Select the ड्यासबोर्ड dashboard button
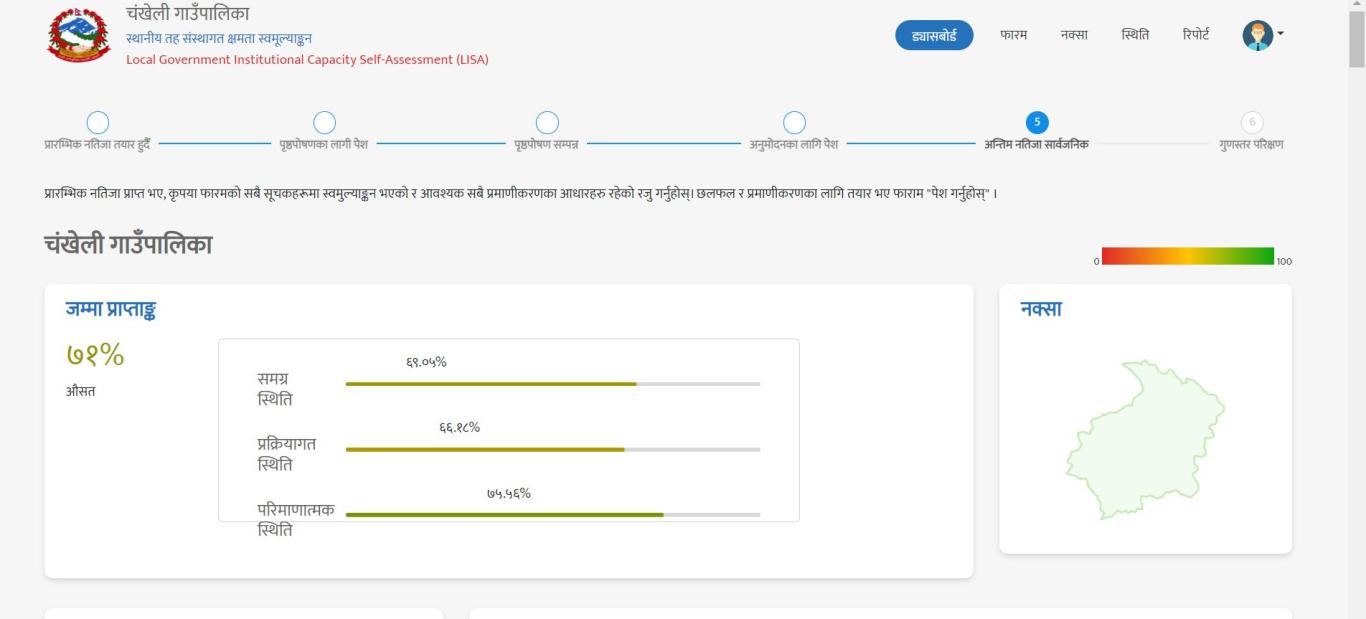The width and height of the screenshot is (1366, 619). pyautogui.click(x=934, y=35)
